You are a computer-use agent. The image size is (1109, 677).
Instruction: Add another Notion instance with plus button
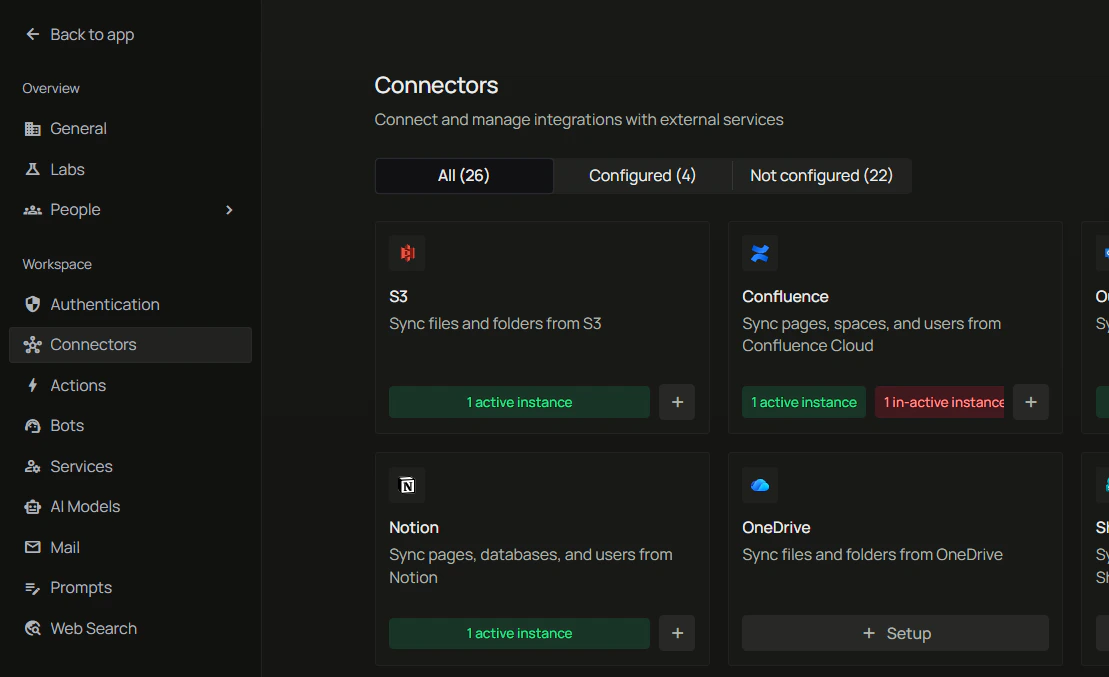[677, 633]
